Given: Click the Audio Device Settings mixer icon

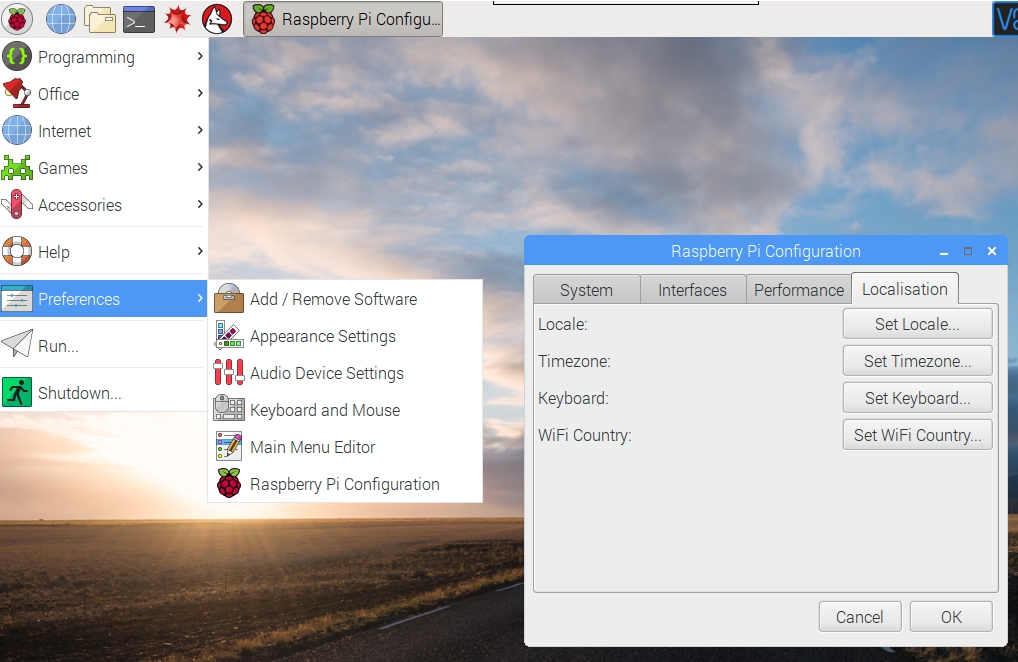Looking at the screenshot, I should pos(229,373).
